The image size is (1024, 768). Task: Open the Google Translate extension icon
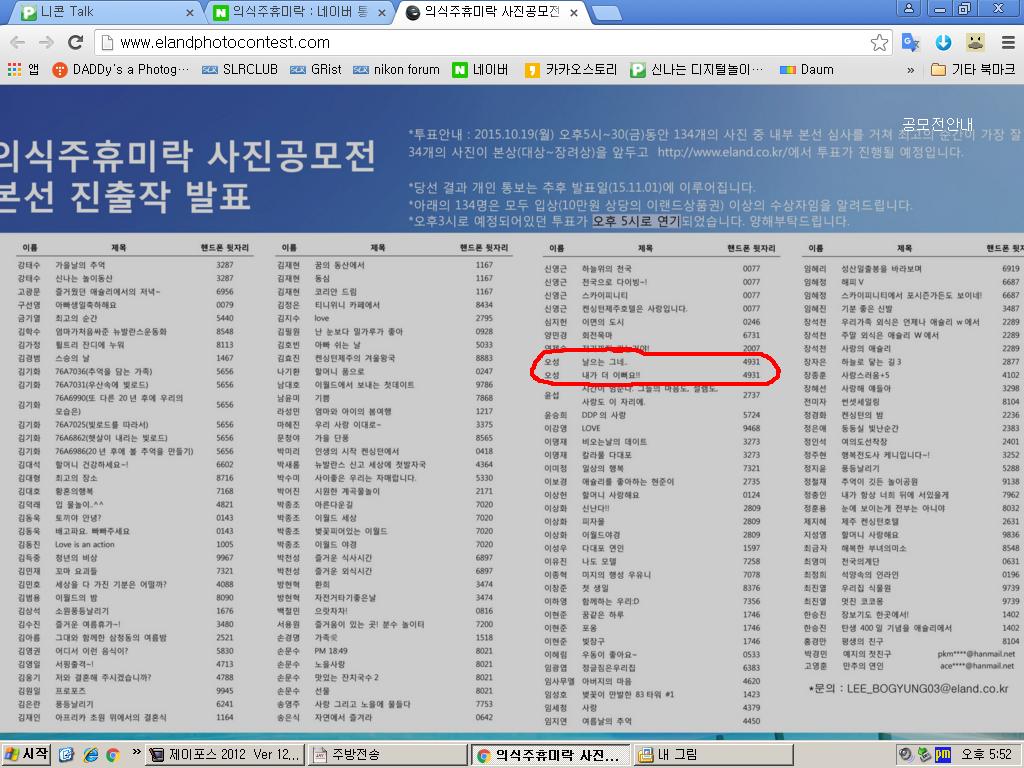910,42
